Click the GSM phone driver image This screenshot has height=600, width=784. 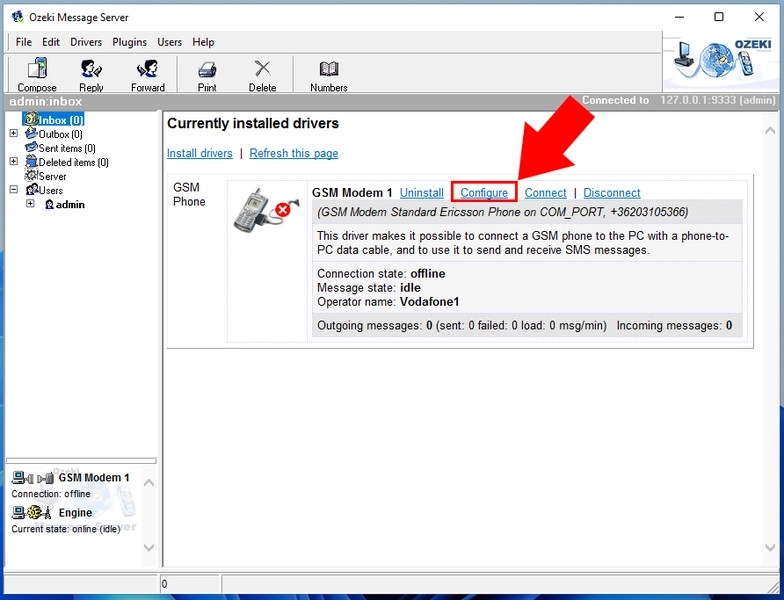(266, 210)
